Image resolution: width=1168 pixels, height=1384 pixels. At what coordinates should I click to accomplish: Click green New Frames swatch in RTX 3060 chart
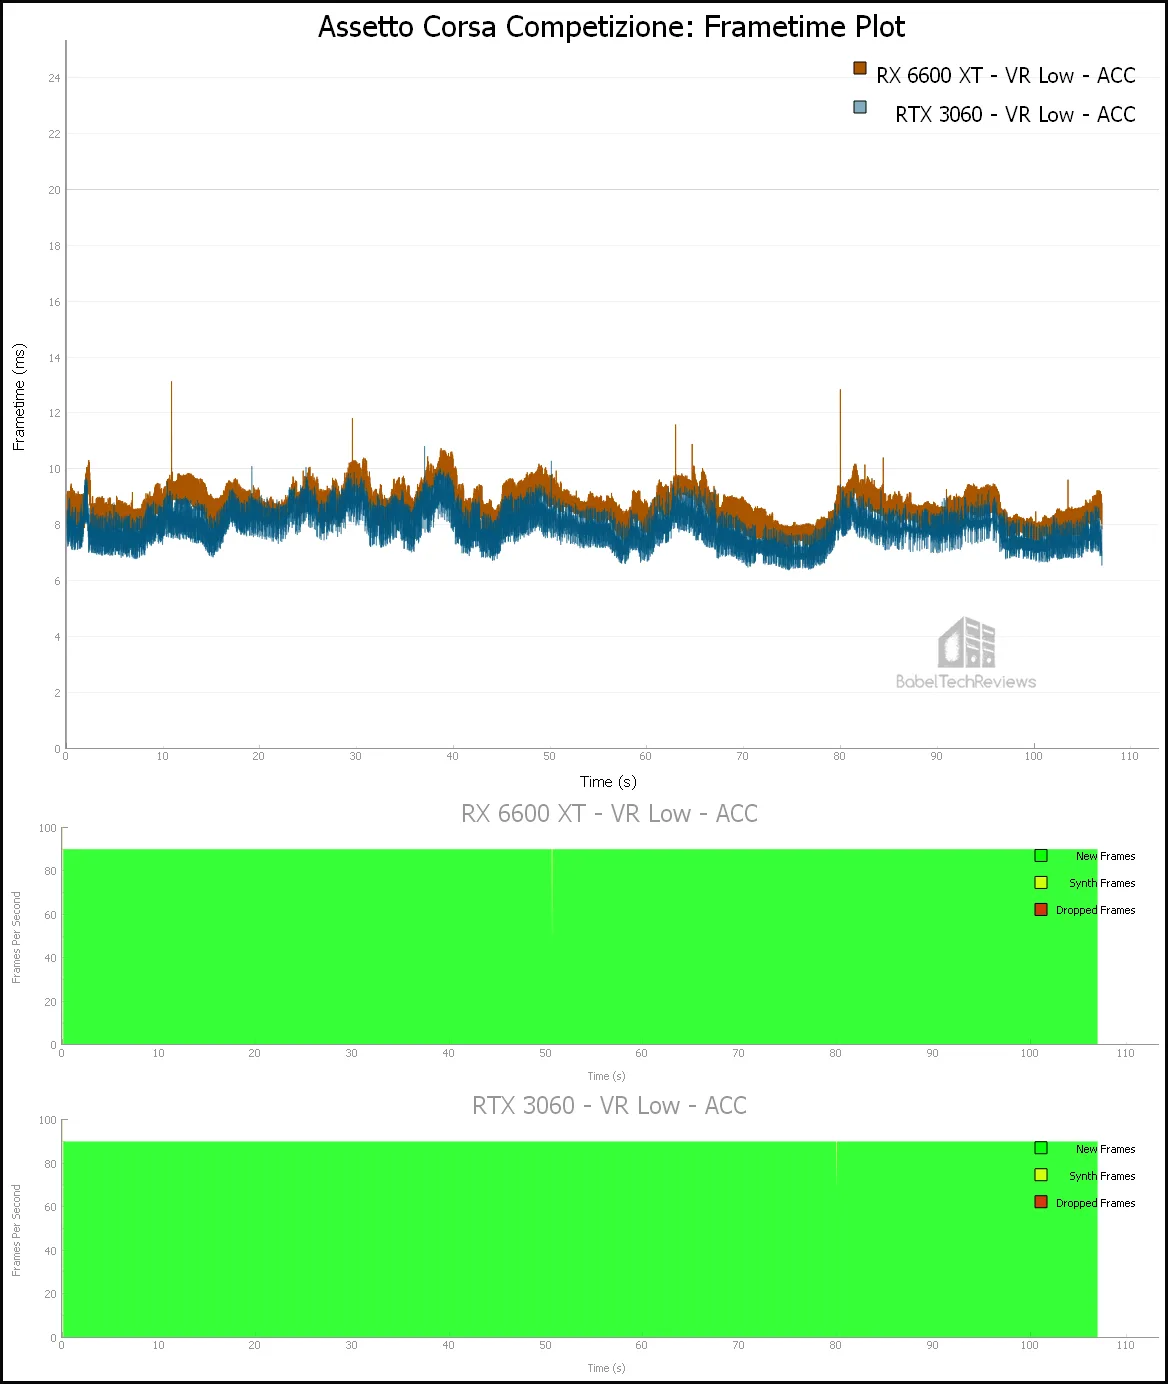tap(1041, 1149)
